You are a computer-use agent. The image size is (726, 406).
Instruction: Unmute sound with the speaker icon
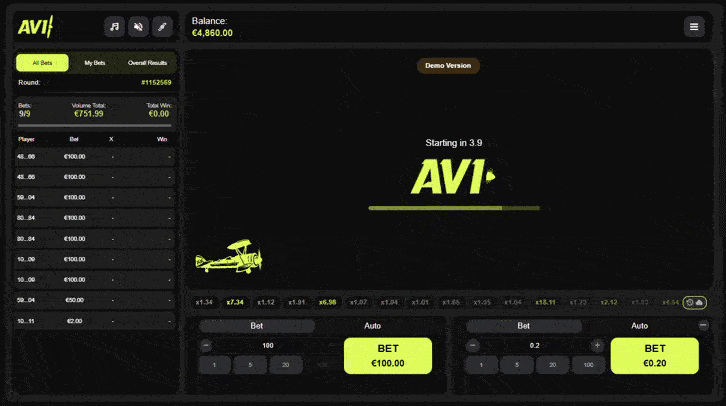(138, 27)
